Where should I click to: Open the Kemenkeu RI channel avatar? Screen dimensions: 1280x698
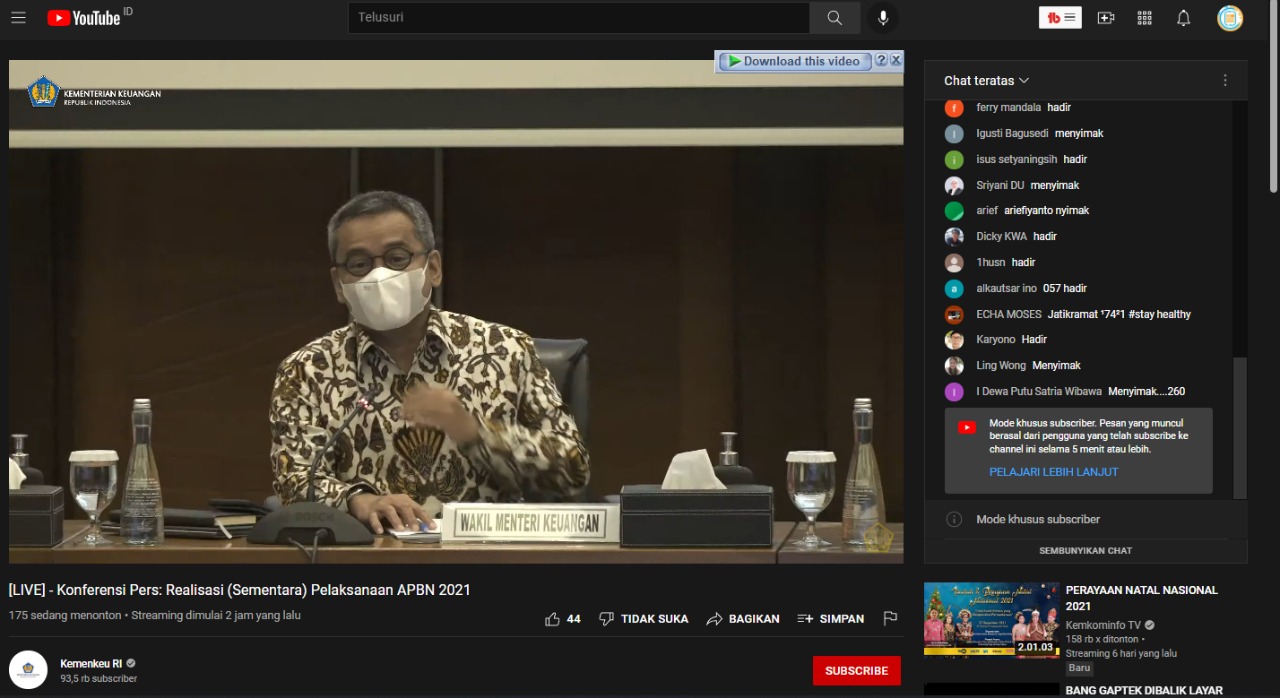pyautogui.click(x=28, y=670)
